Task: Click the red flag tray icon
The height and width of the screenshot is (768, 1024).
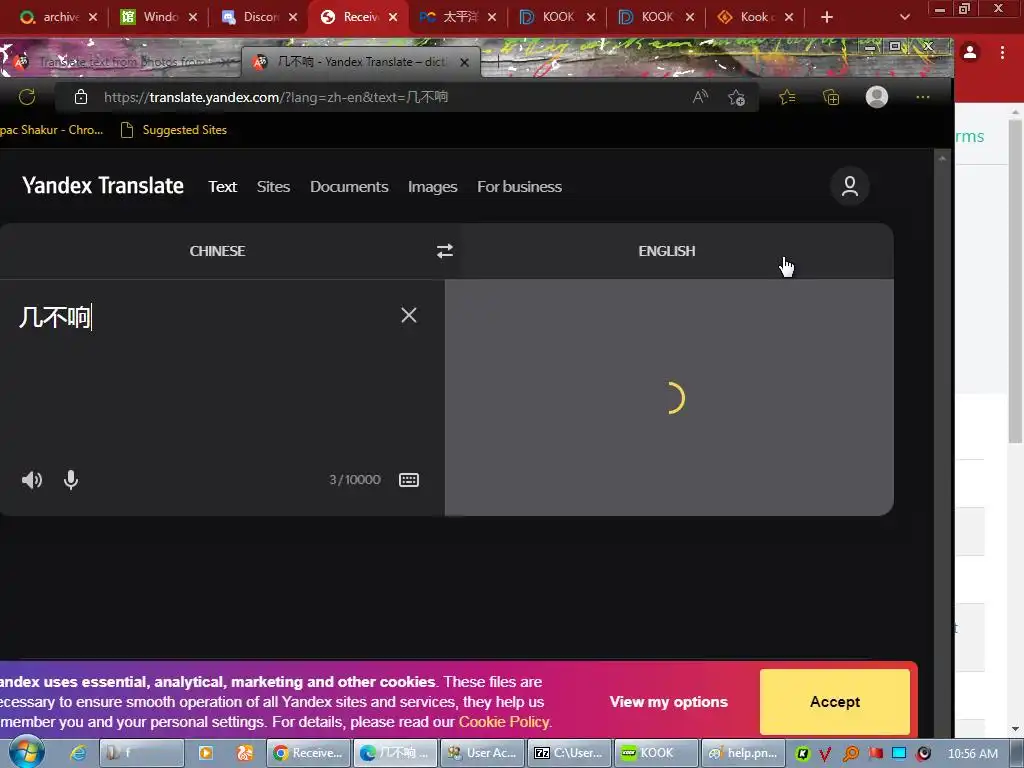Action: 875,754
